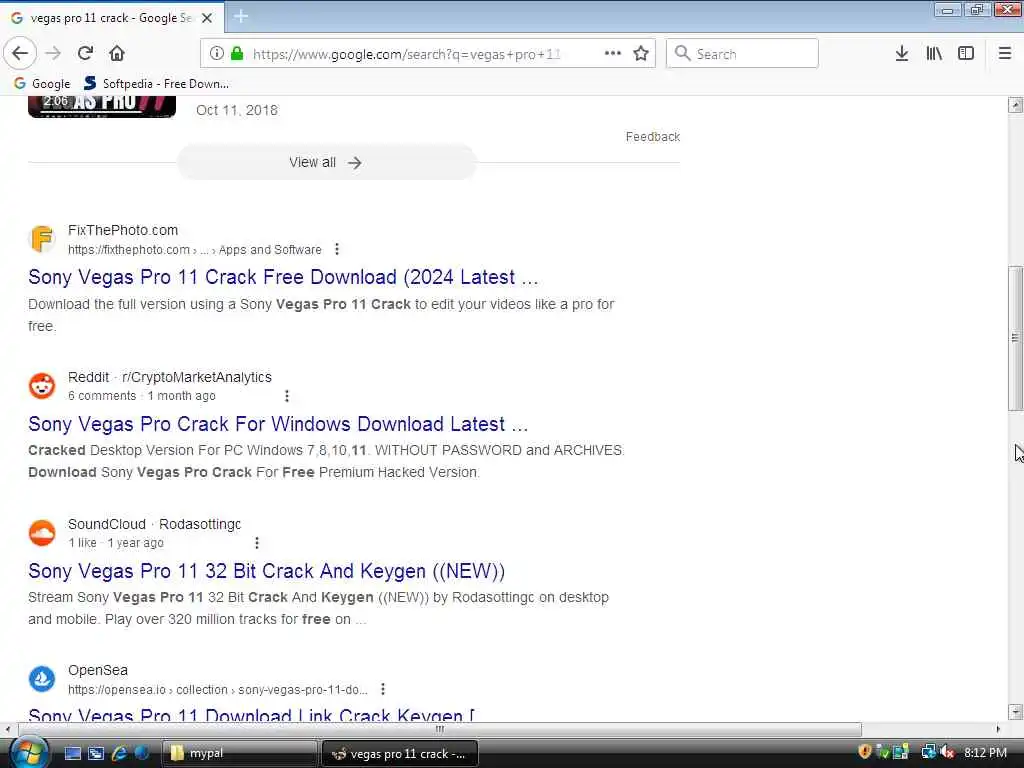Click the scroll up arrow
This screenshot has width=1024, height=768.
1015,104
